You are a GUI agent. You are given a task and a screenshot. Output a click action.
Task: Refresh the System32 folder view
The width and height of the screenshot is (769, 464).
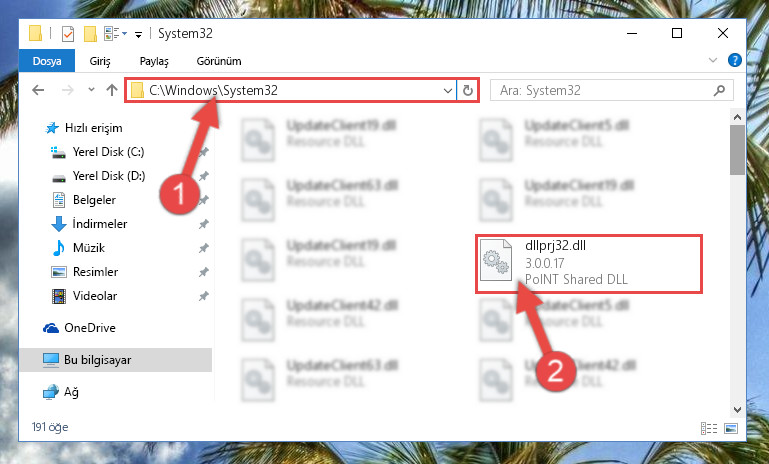(468, 90)
